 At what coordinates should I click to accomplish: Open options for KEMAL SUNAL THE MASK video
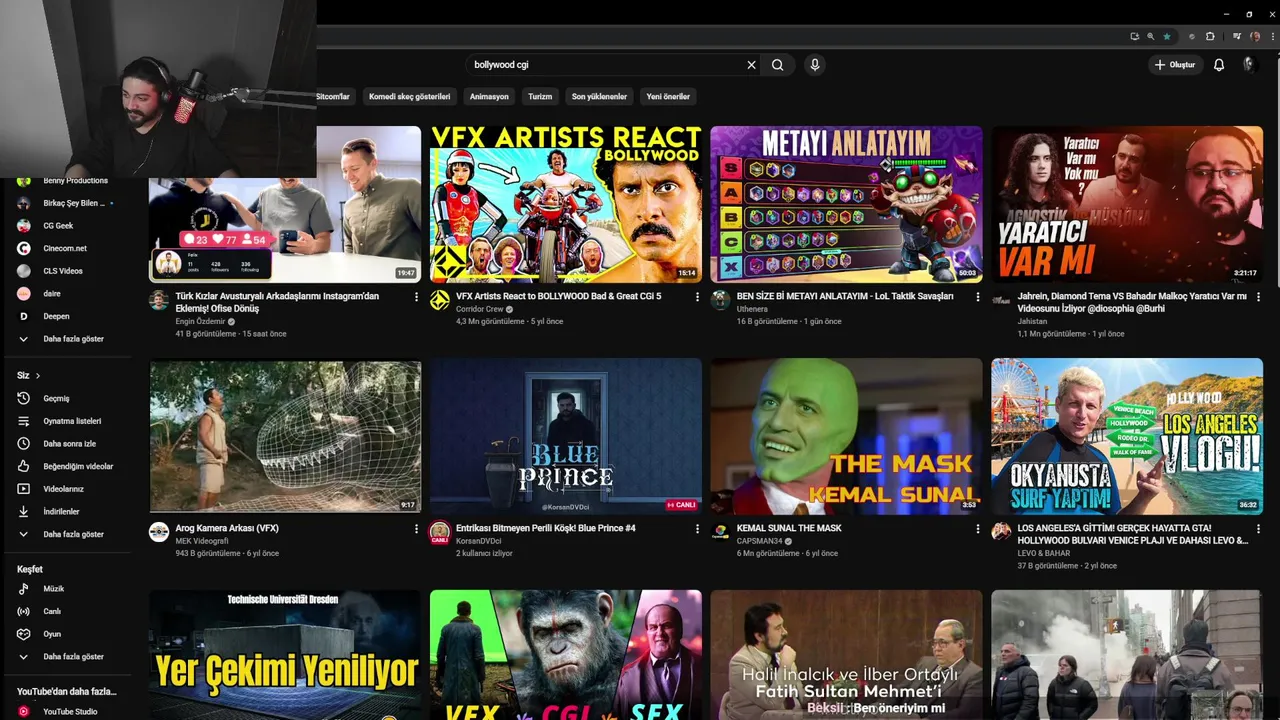(x=978, y=529)
